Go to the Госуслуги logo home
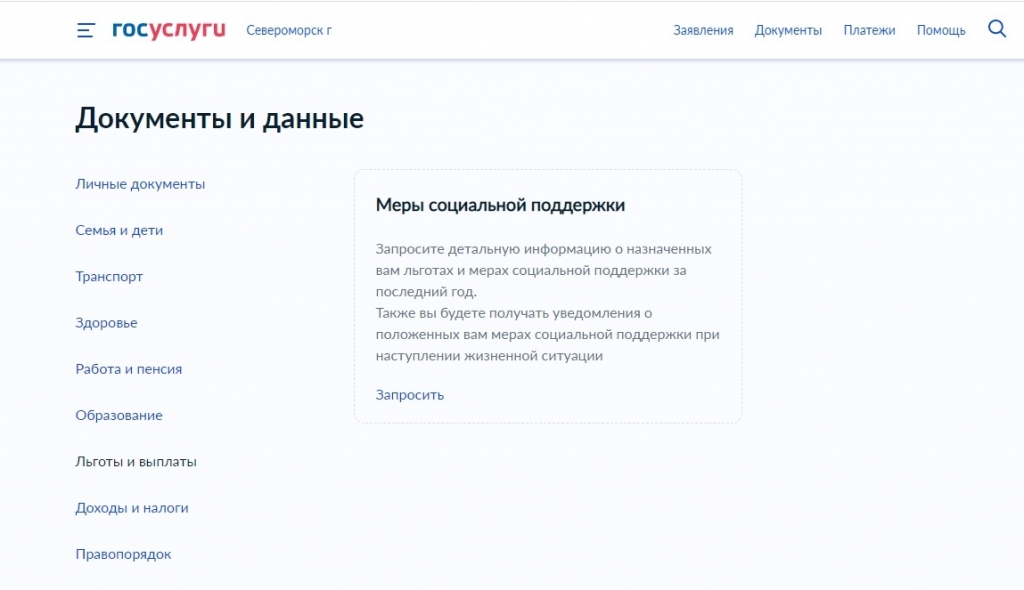 pos(168,30)
